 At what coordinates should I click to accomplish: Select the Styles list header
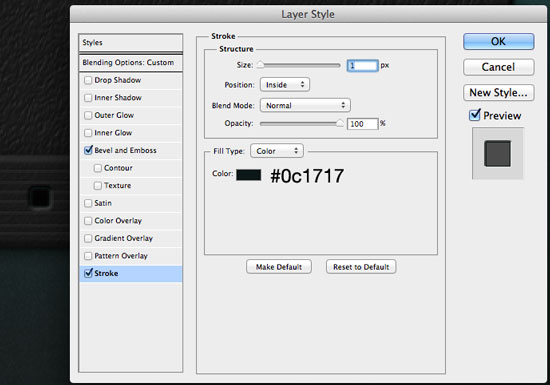[x=130, y=42]
